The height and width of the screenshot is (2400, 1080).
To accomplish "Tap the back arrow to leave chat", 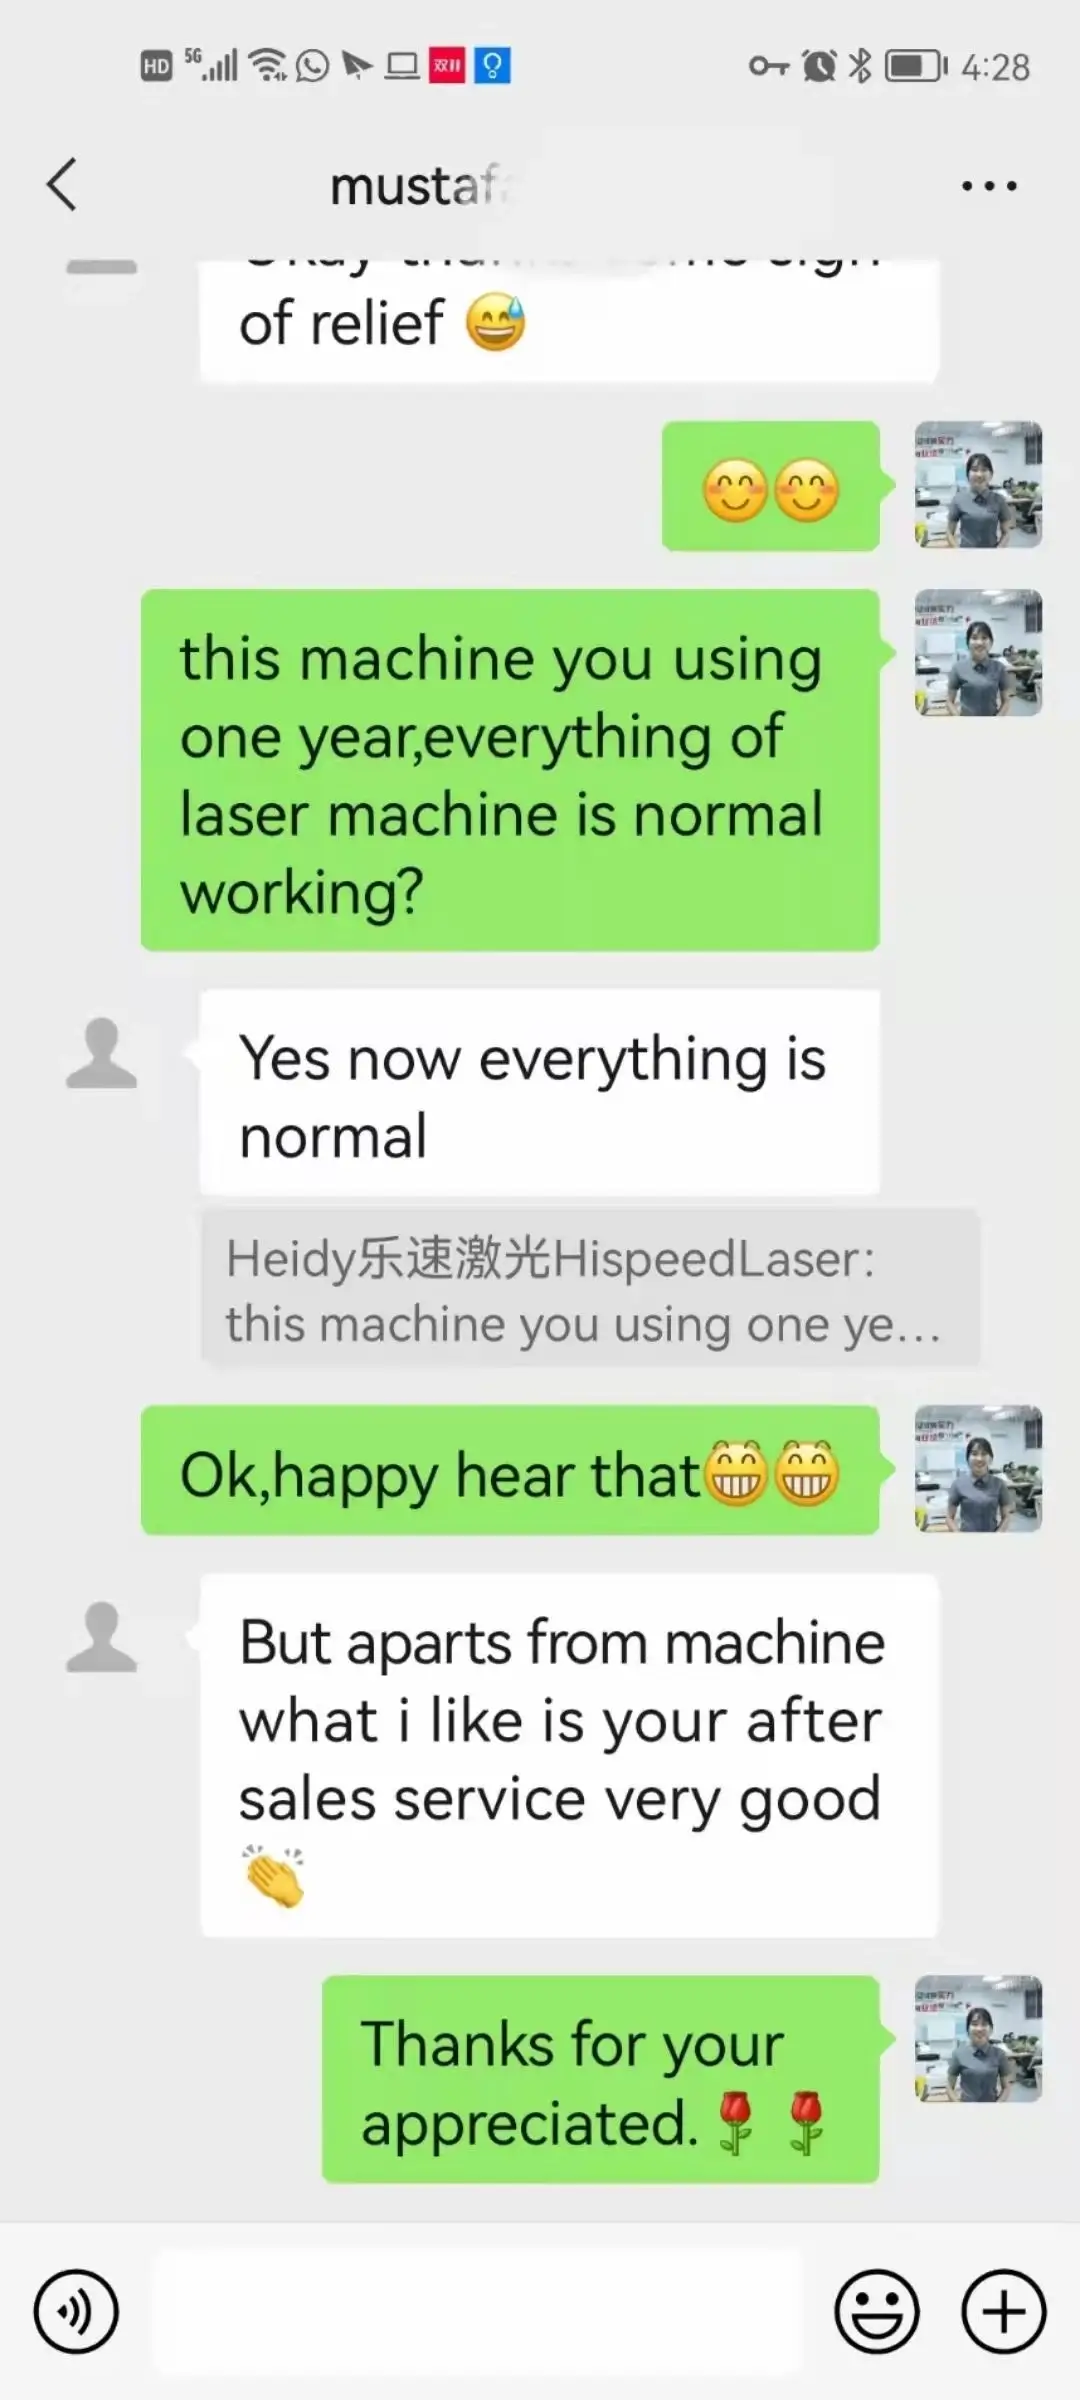I will click(62, 185).
